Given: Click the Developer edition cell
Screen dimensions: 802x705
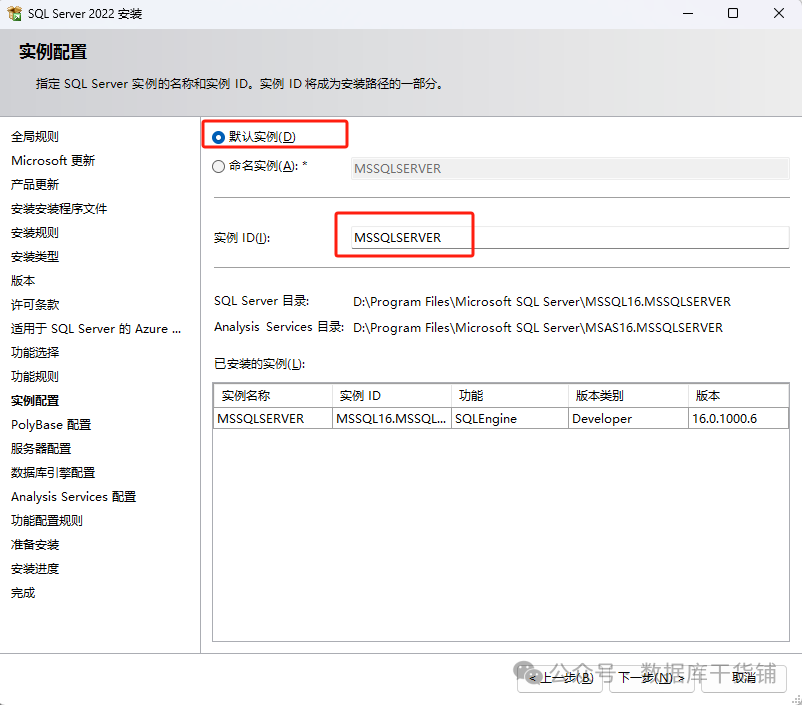Looking at the screenshot, I should pos(629,418).
